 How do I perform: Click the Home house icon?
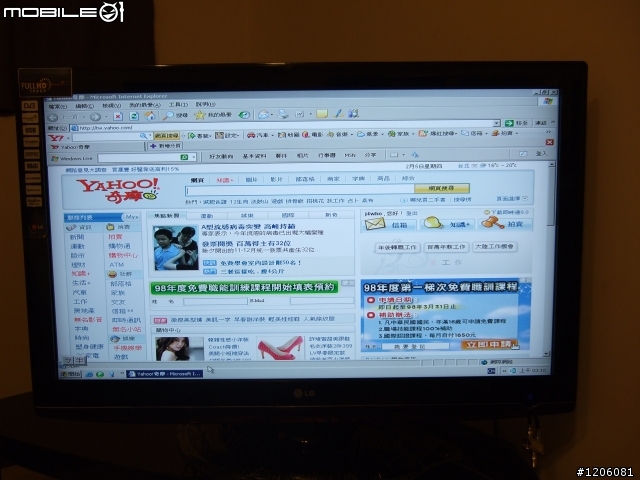tap(150, 116)
